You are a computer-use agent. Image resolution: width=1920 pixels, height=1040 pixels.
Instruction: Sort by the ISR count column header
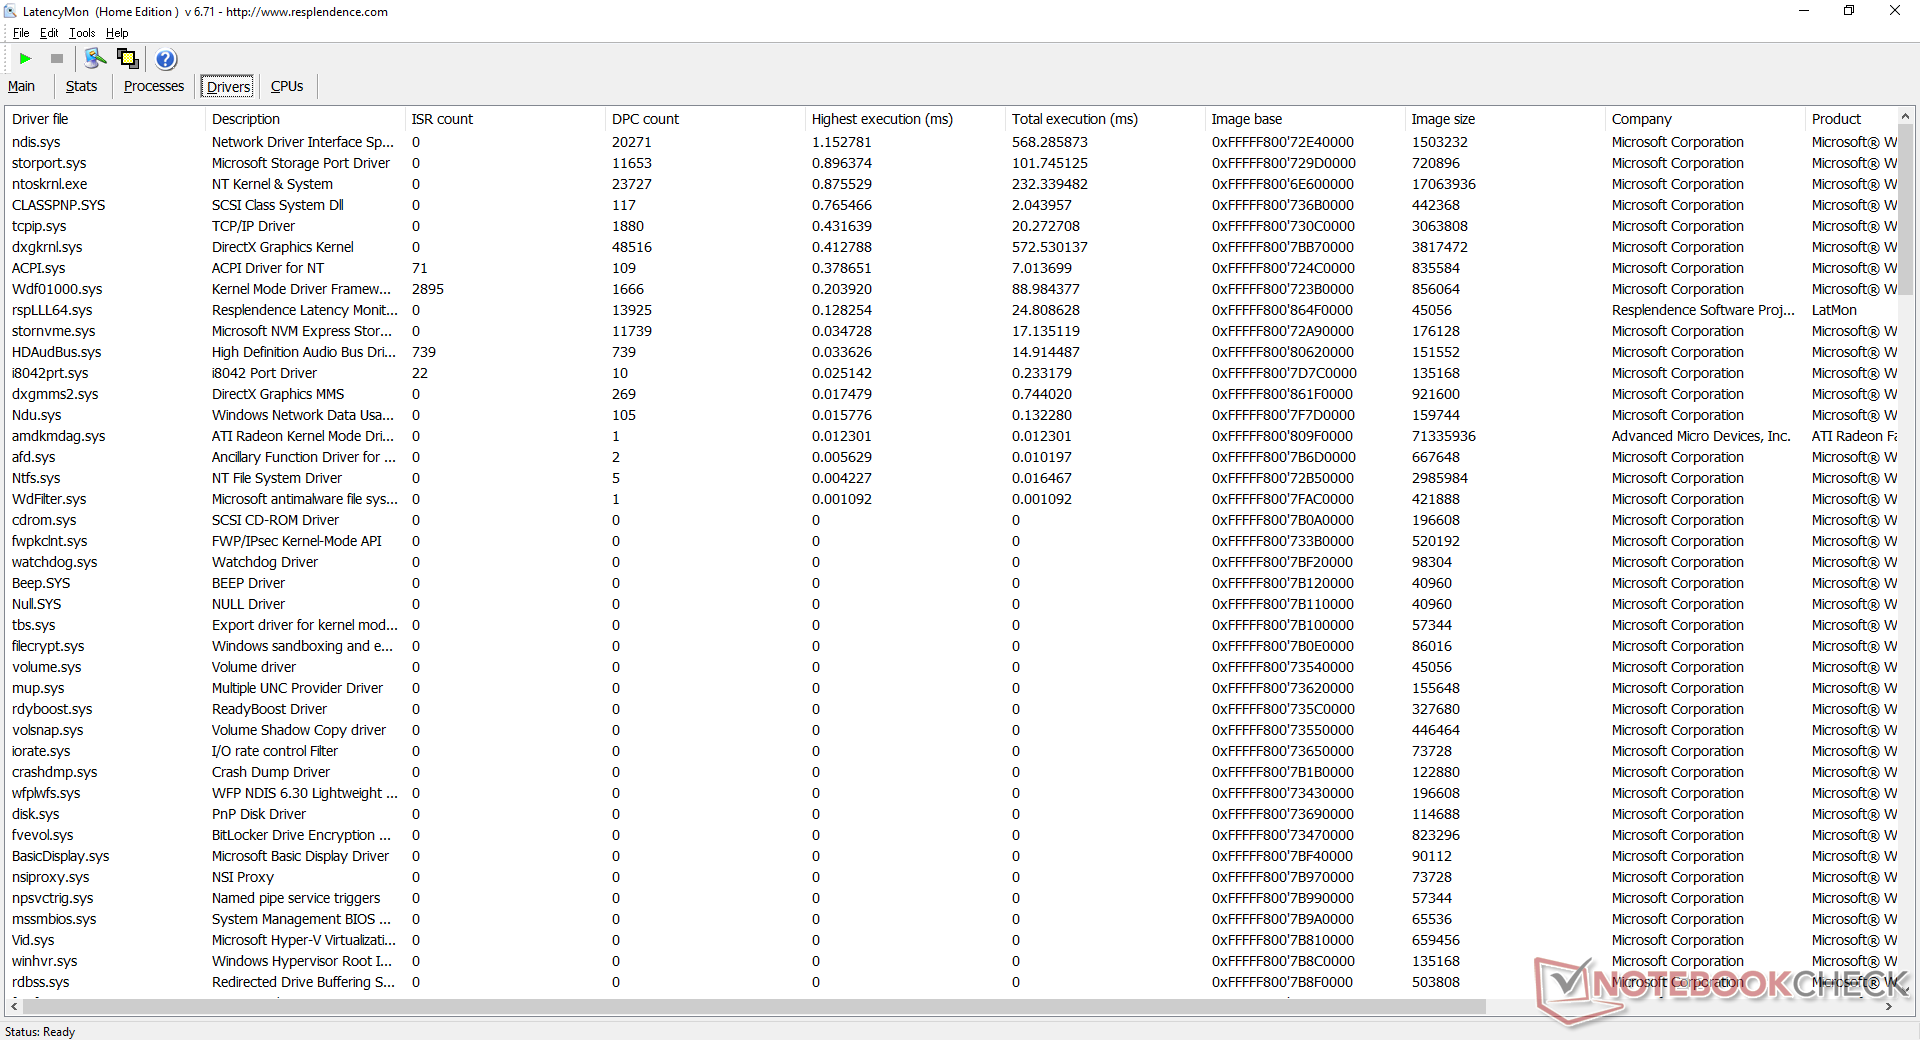click(x=505, y=119)
